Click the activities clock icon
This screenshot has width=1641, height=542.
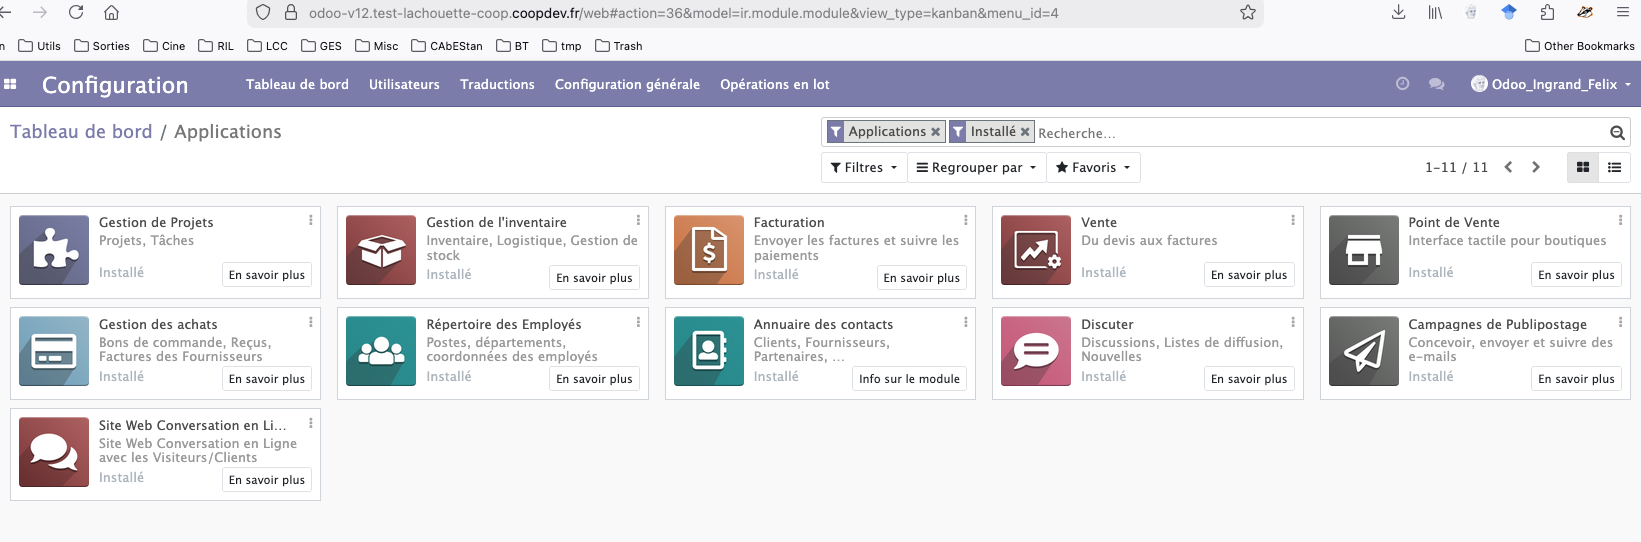[1402, 85]
